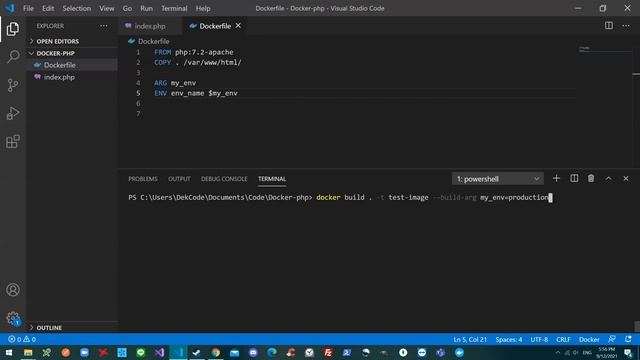Open the Extensions view

(13, 142)
